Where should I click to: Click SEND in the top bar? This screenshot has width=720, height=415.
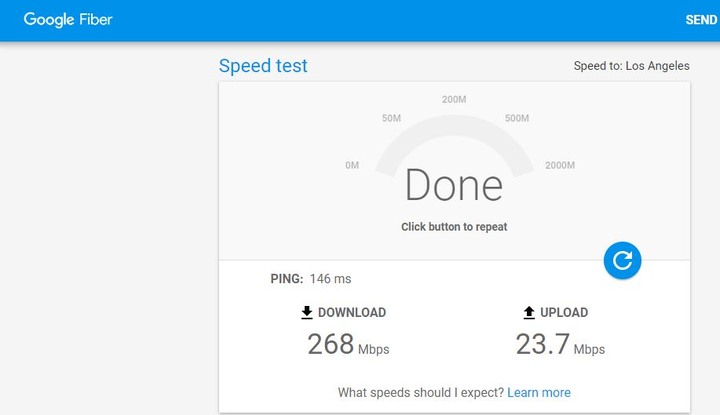click(701, 20)
